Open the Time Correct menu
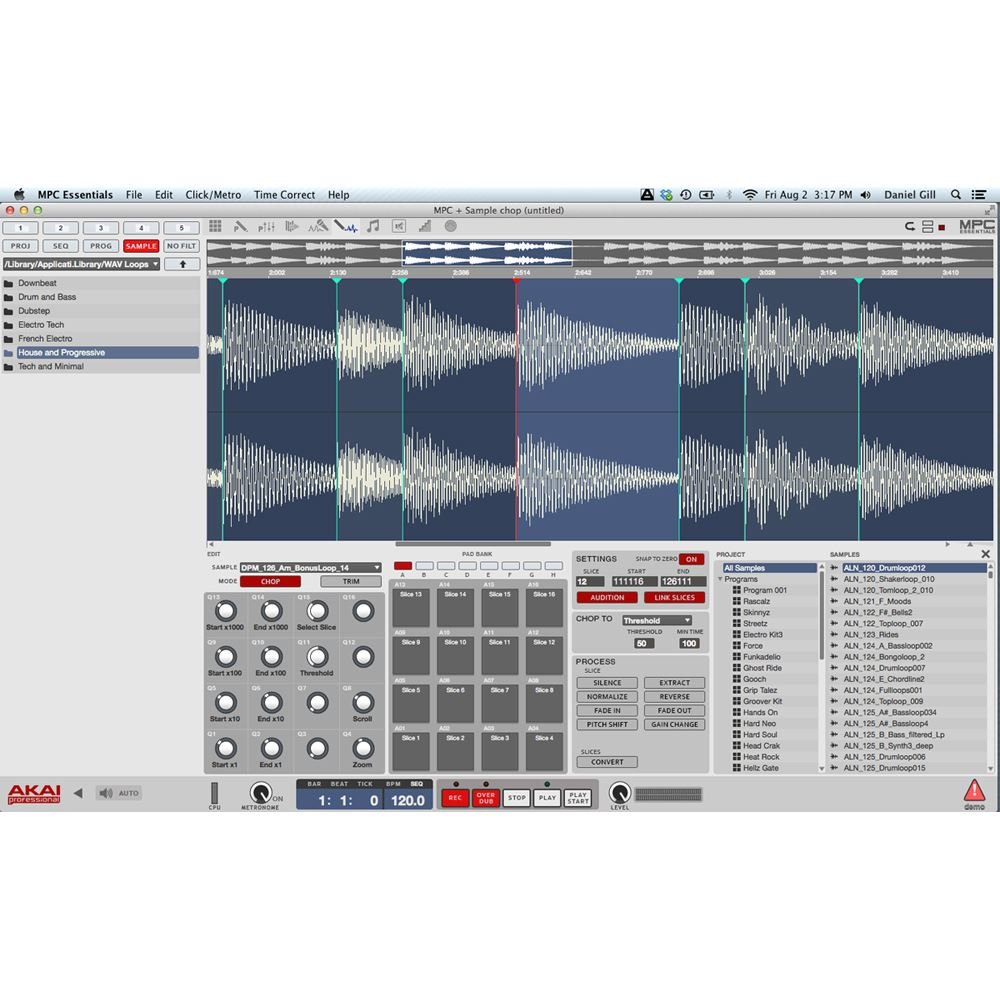Screen dimensions: 1000x1000 [284, 195]
